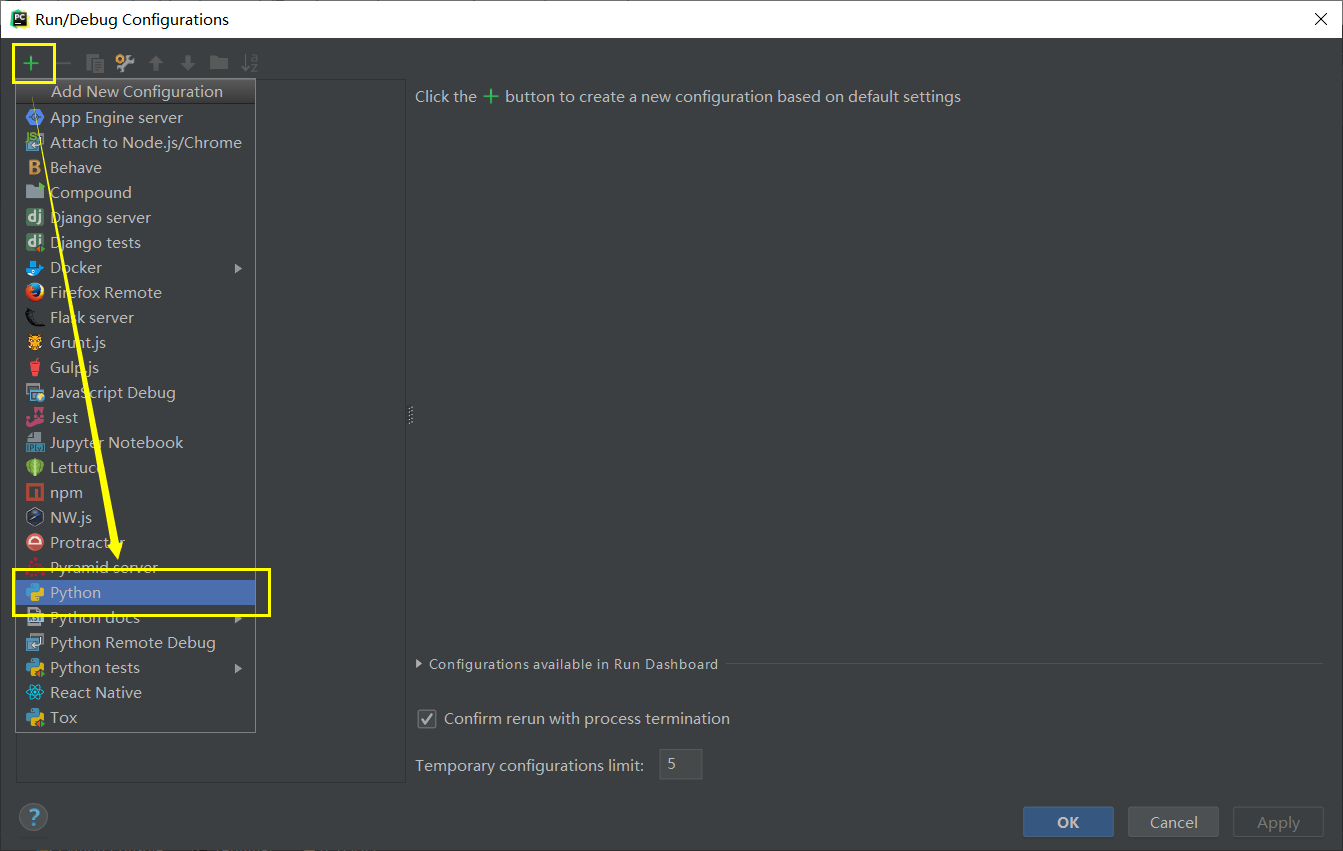The width and height of the screenshot is (1343, 851).
Task: Toggle Confirm rerun with process termination checkbox
Action: (427, 719)
